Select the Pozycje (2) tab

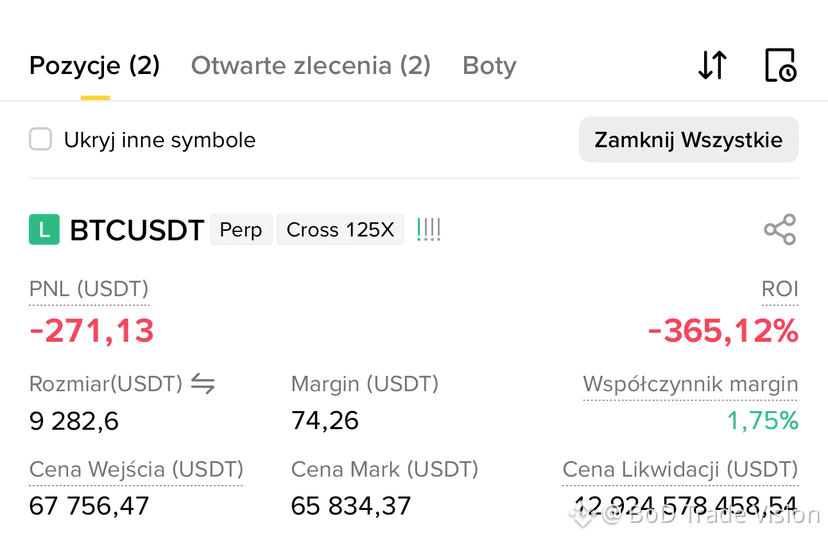(95, 66)
